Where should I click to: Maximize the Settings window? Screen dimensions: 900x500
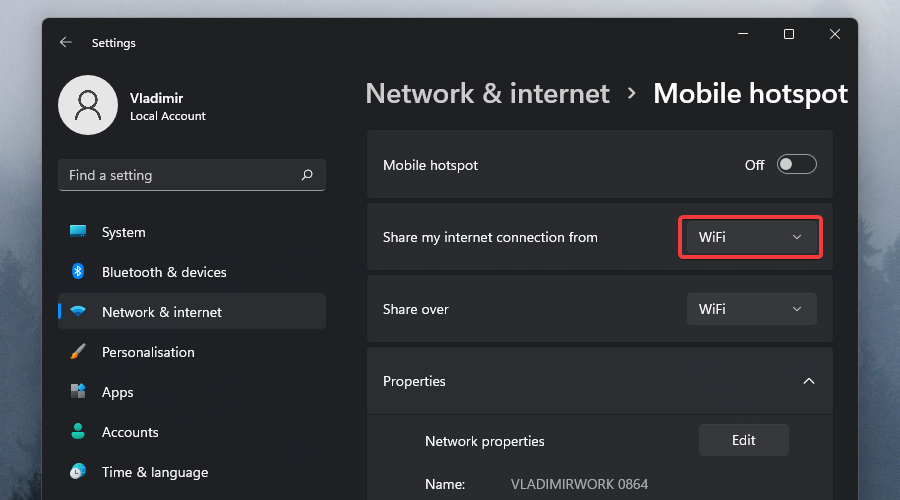tap(789, 34)
